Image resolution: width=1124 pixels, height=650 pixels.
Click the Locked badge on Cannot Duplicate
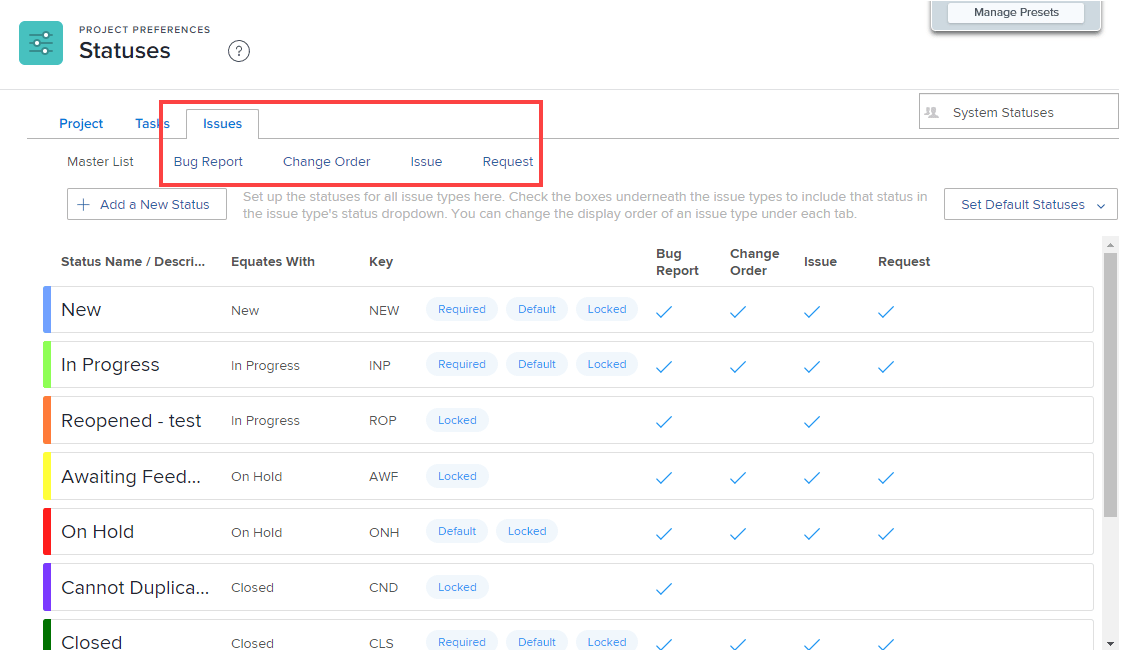click(456, 587)
